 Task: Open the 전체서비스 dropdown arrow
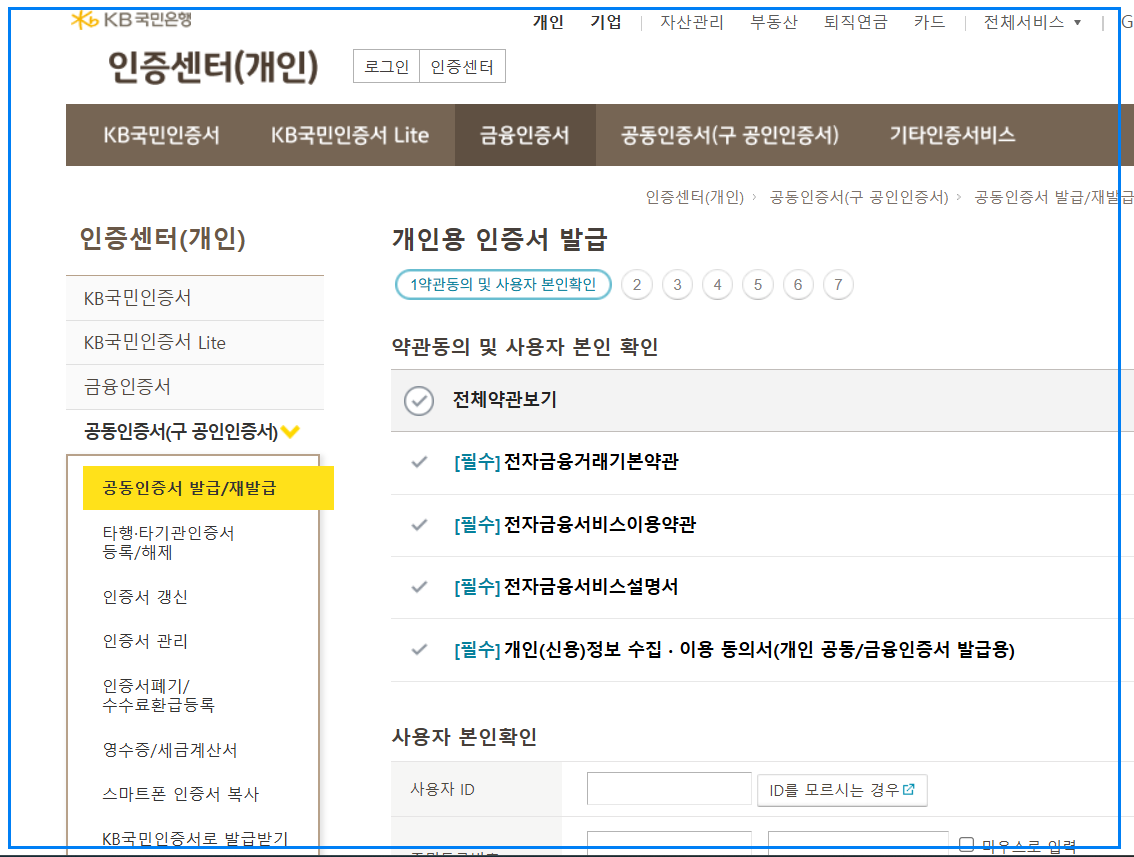click(1077, 22)
